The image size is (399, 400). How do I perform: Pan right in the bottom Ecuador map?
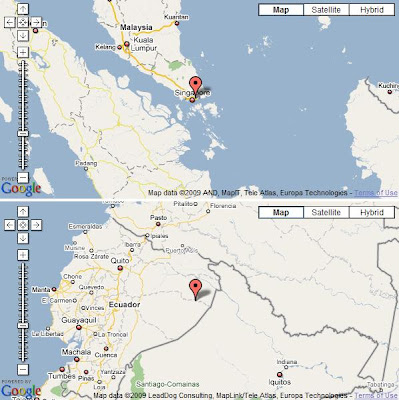tap(36, 225)
